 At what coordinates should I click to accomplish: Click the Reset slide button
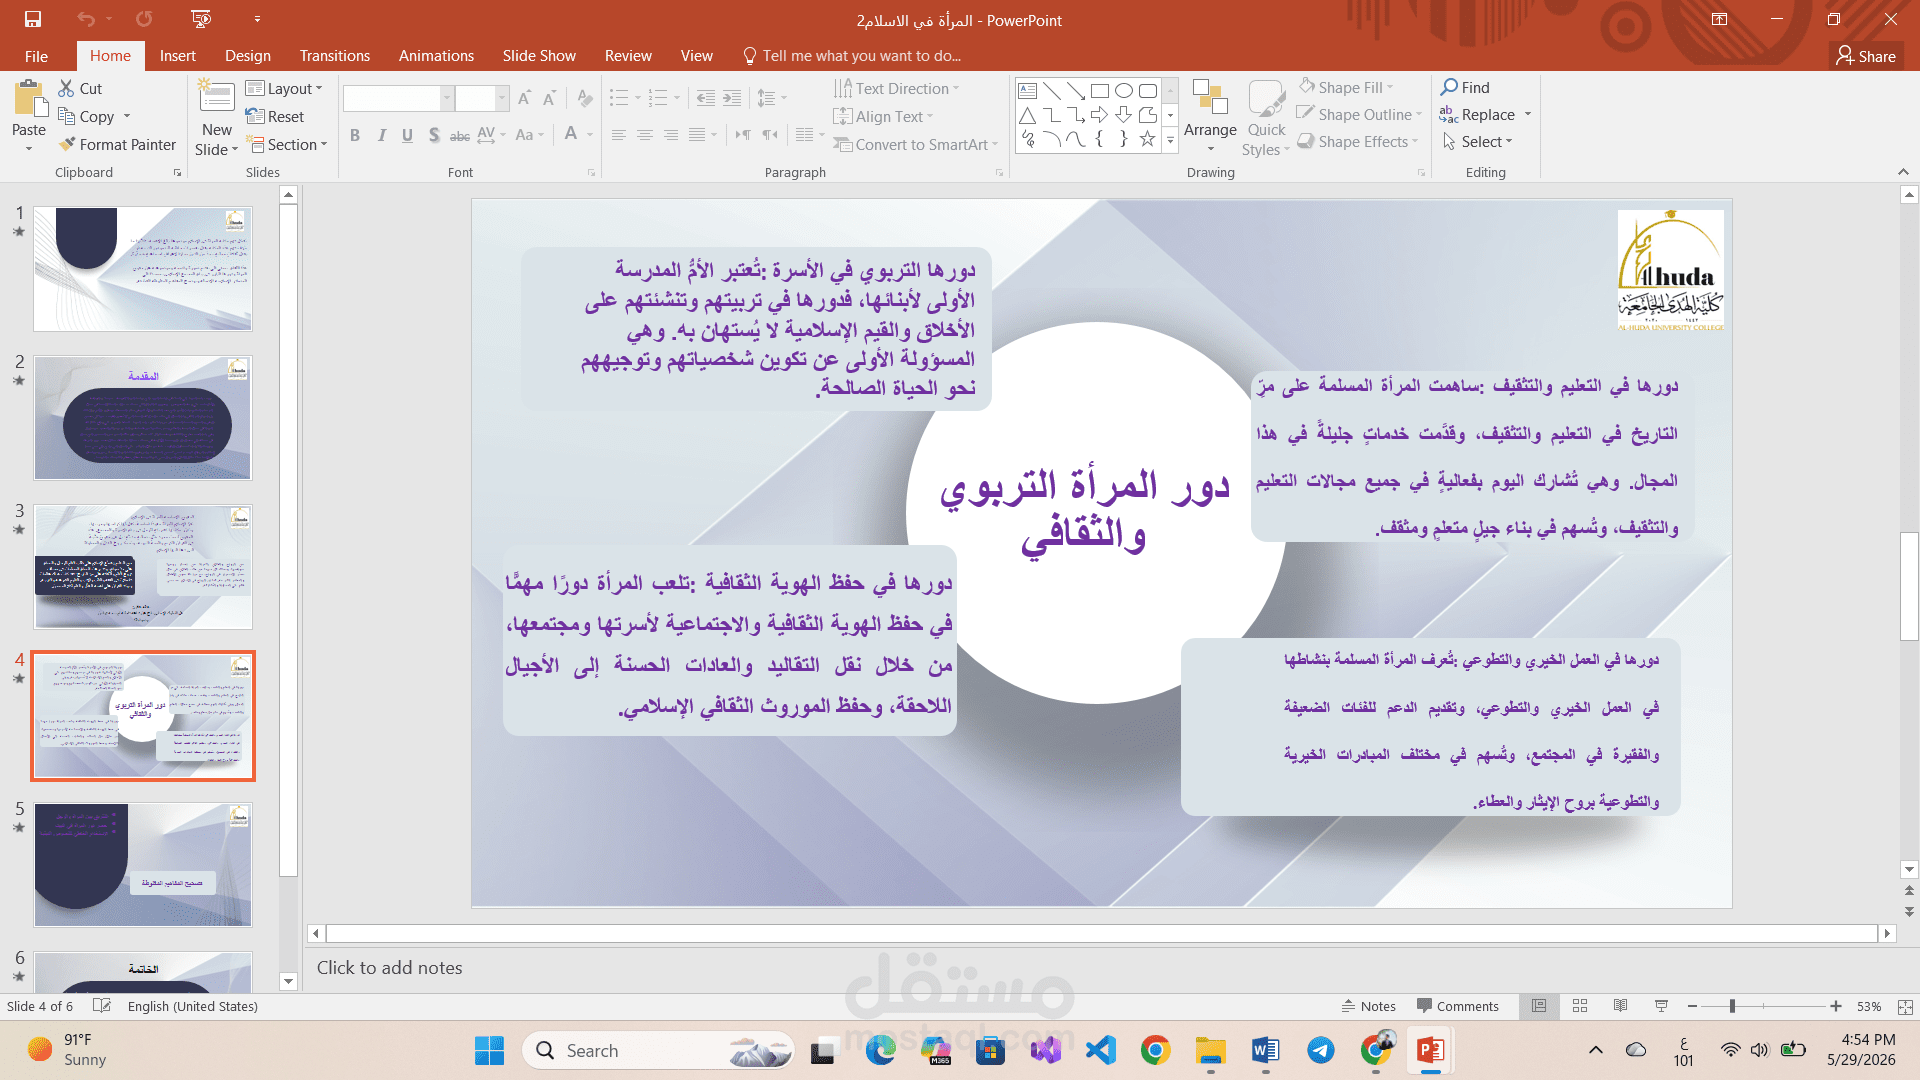tap(275, 116)
